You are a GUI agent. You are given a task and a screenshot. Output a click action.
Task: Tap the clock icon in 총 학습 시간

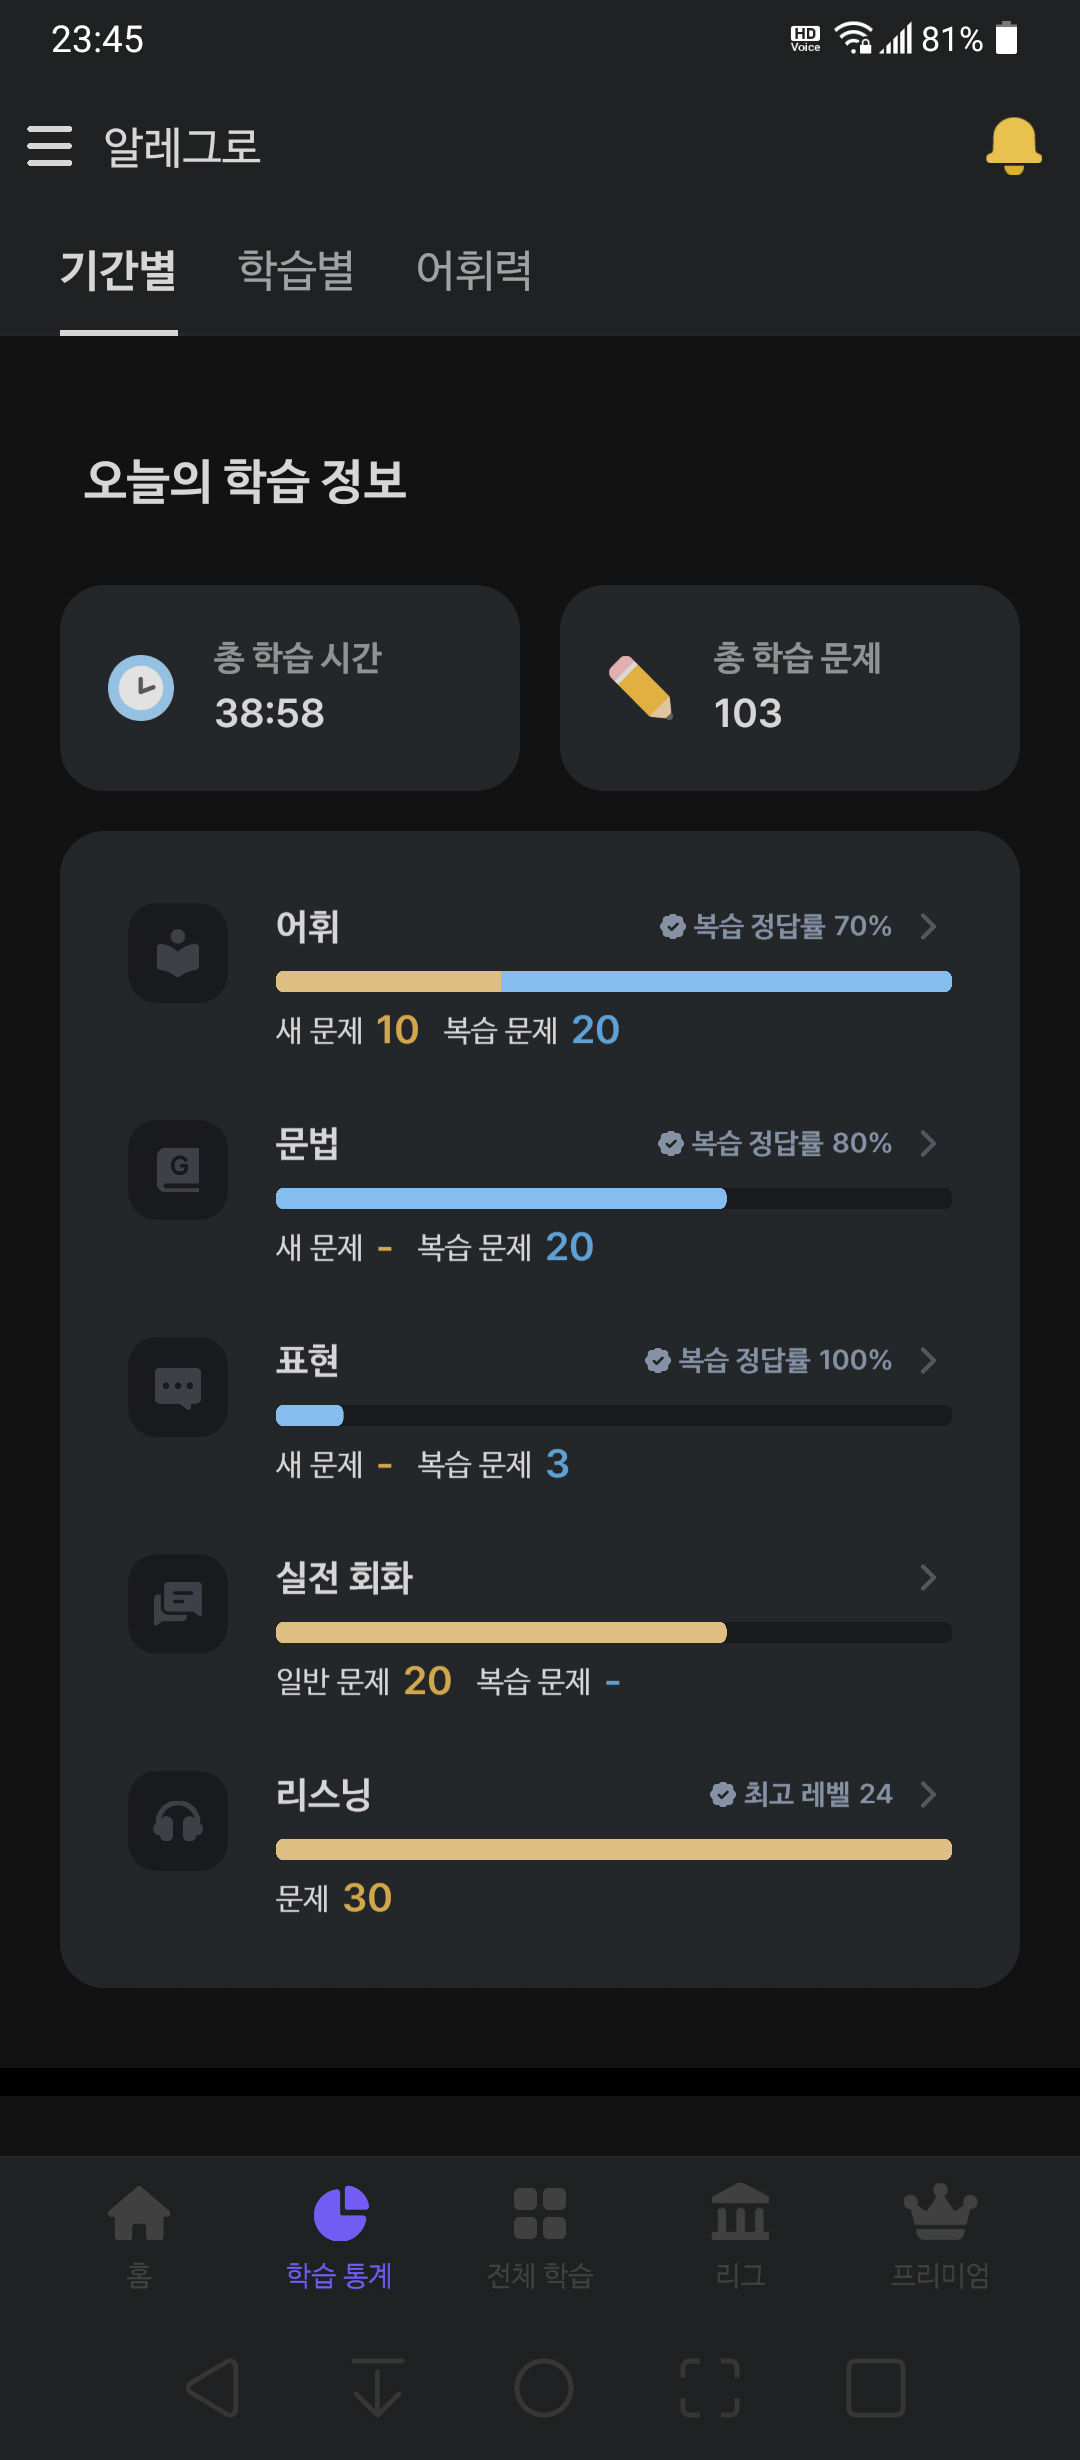point(141,688)
